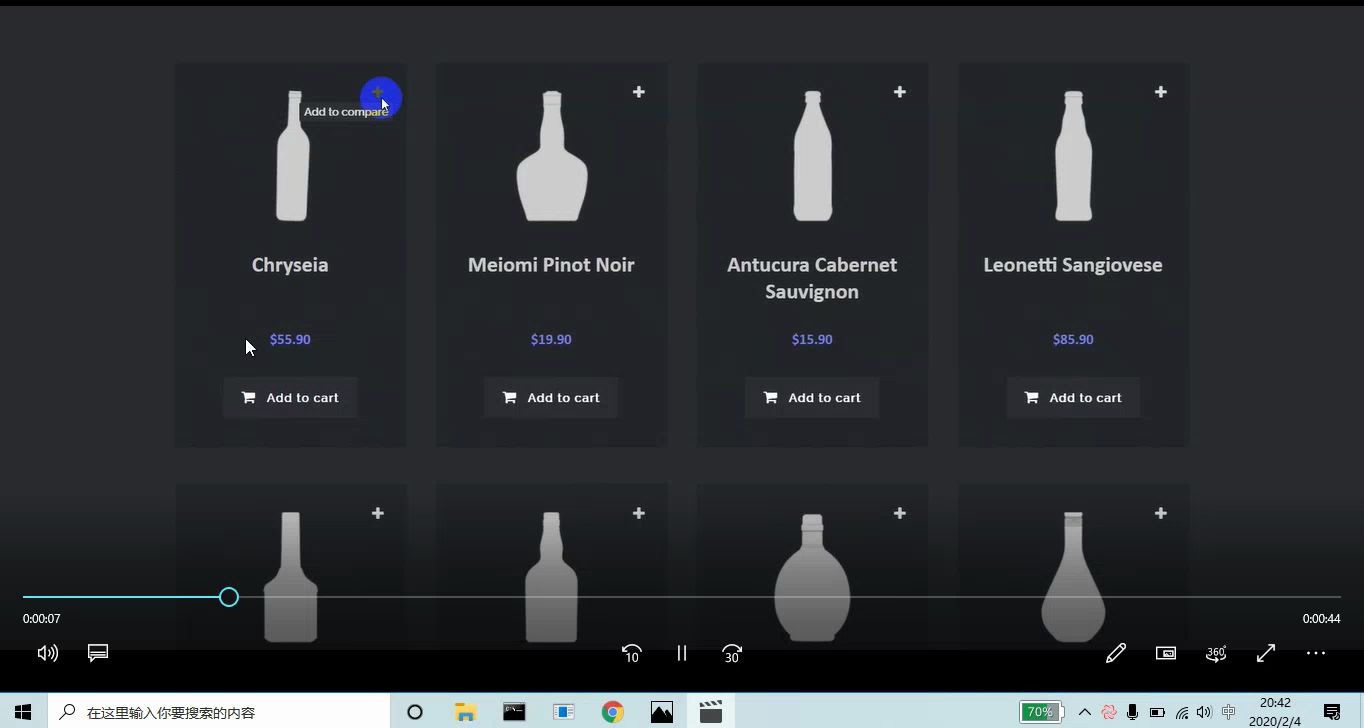Click compare plus above flat round bottle in second row
1364x728 pixels.
900,513
